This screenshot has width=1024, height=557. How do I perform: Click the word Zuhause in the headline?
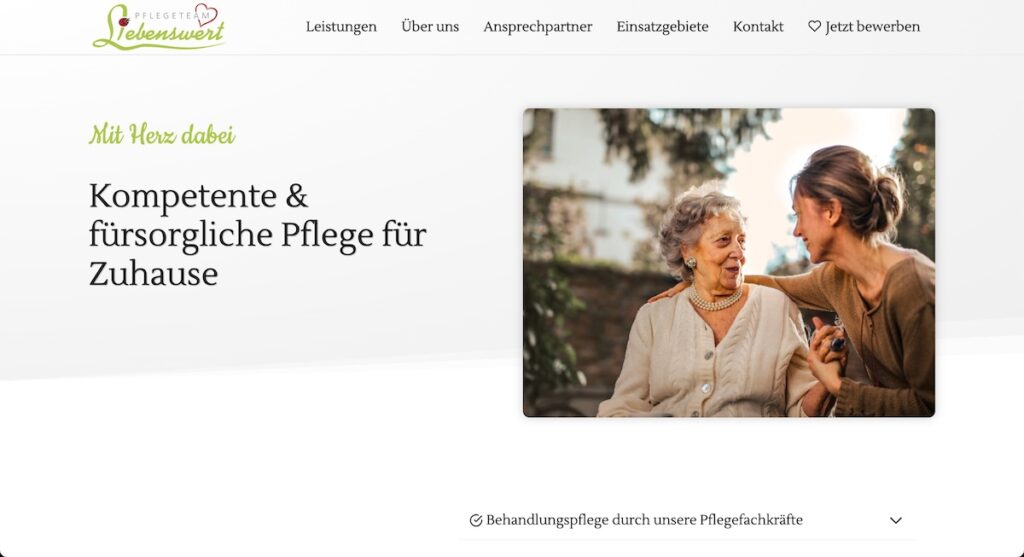[x=153, y=273]
